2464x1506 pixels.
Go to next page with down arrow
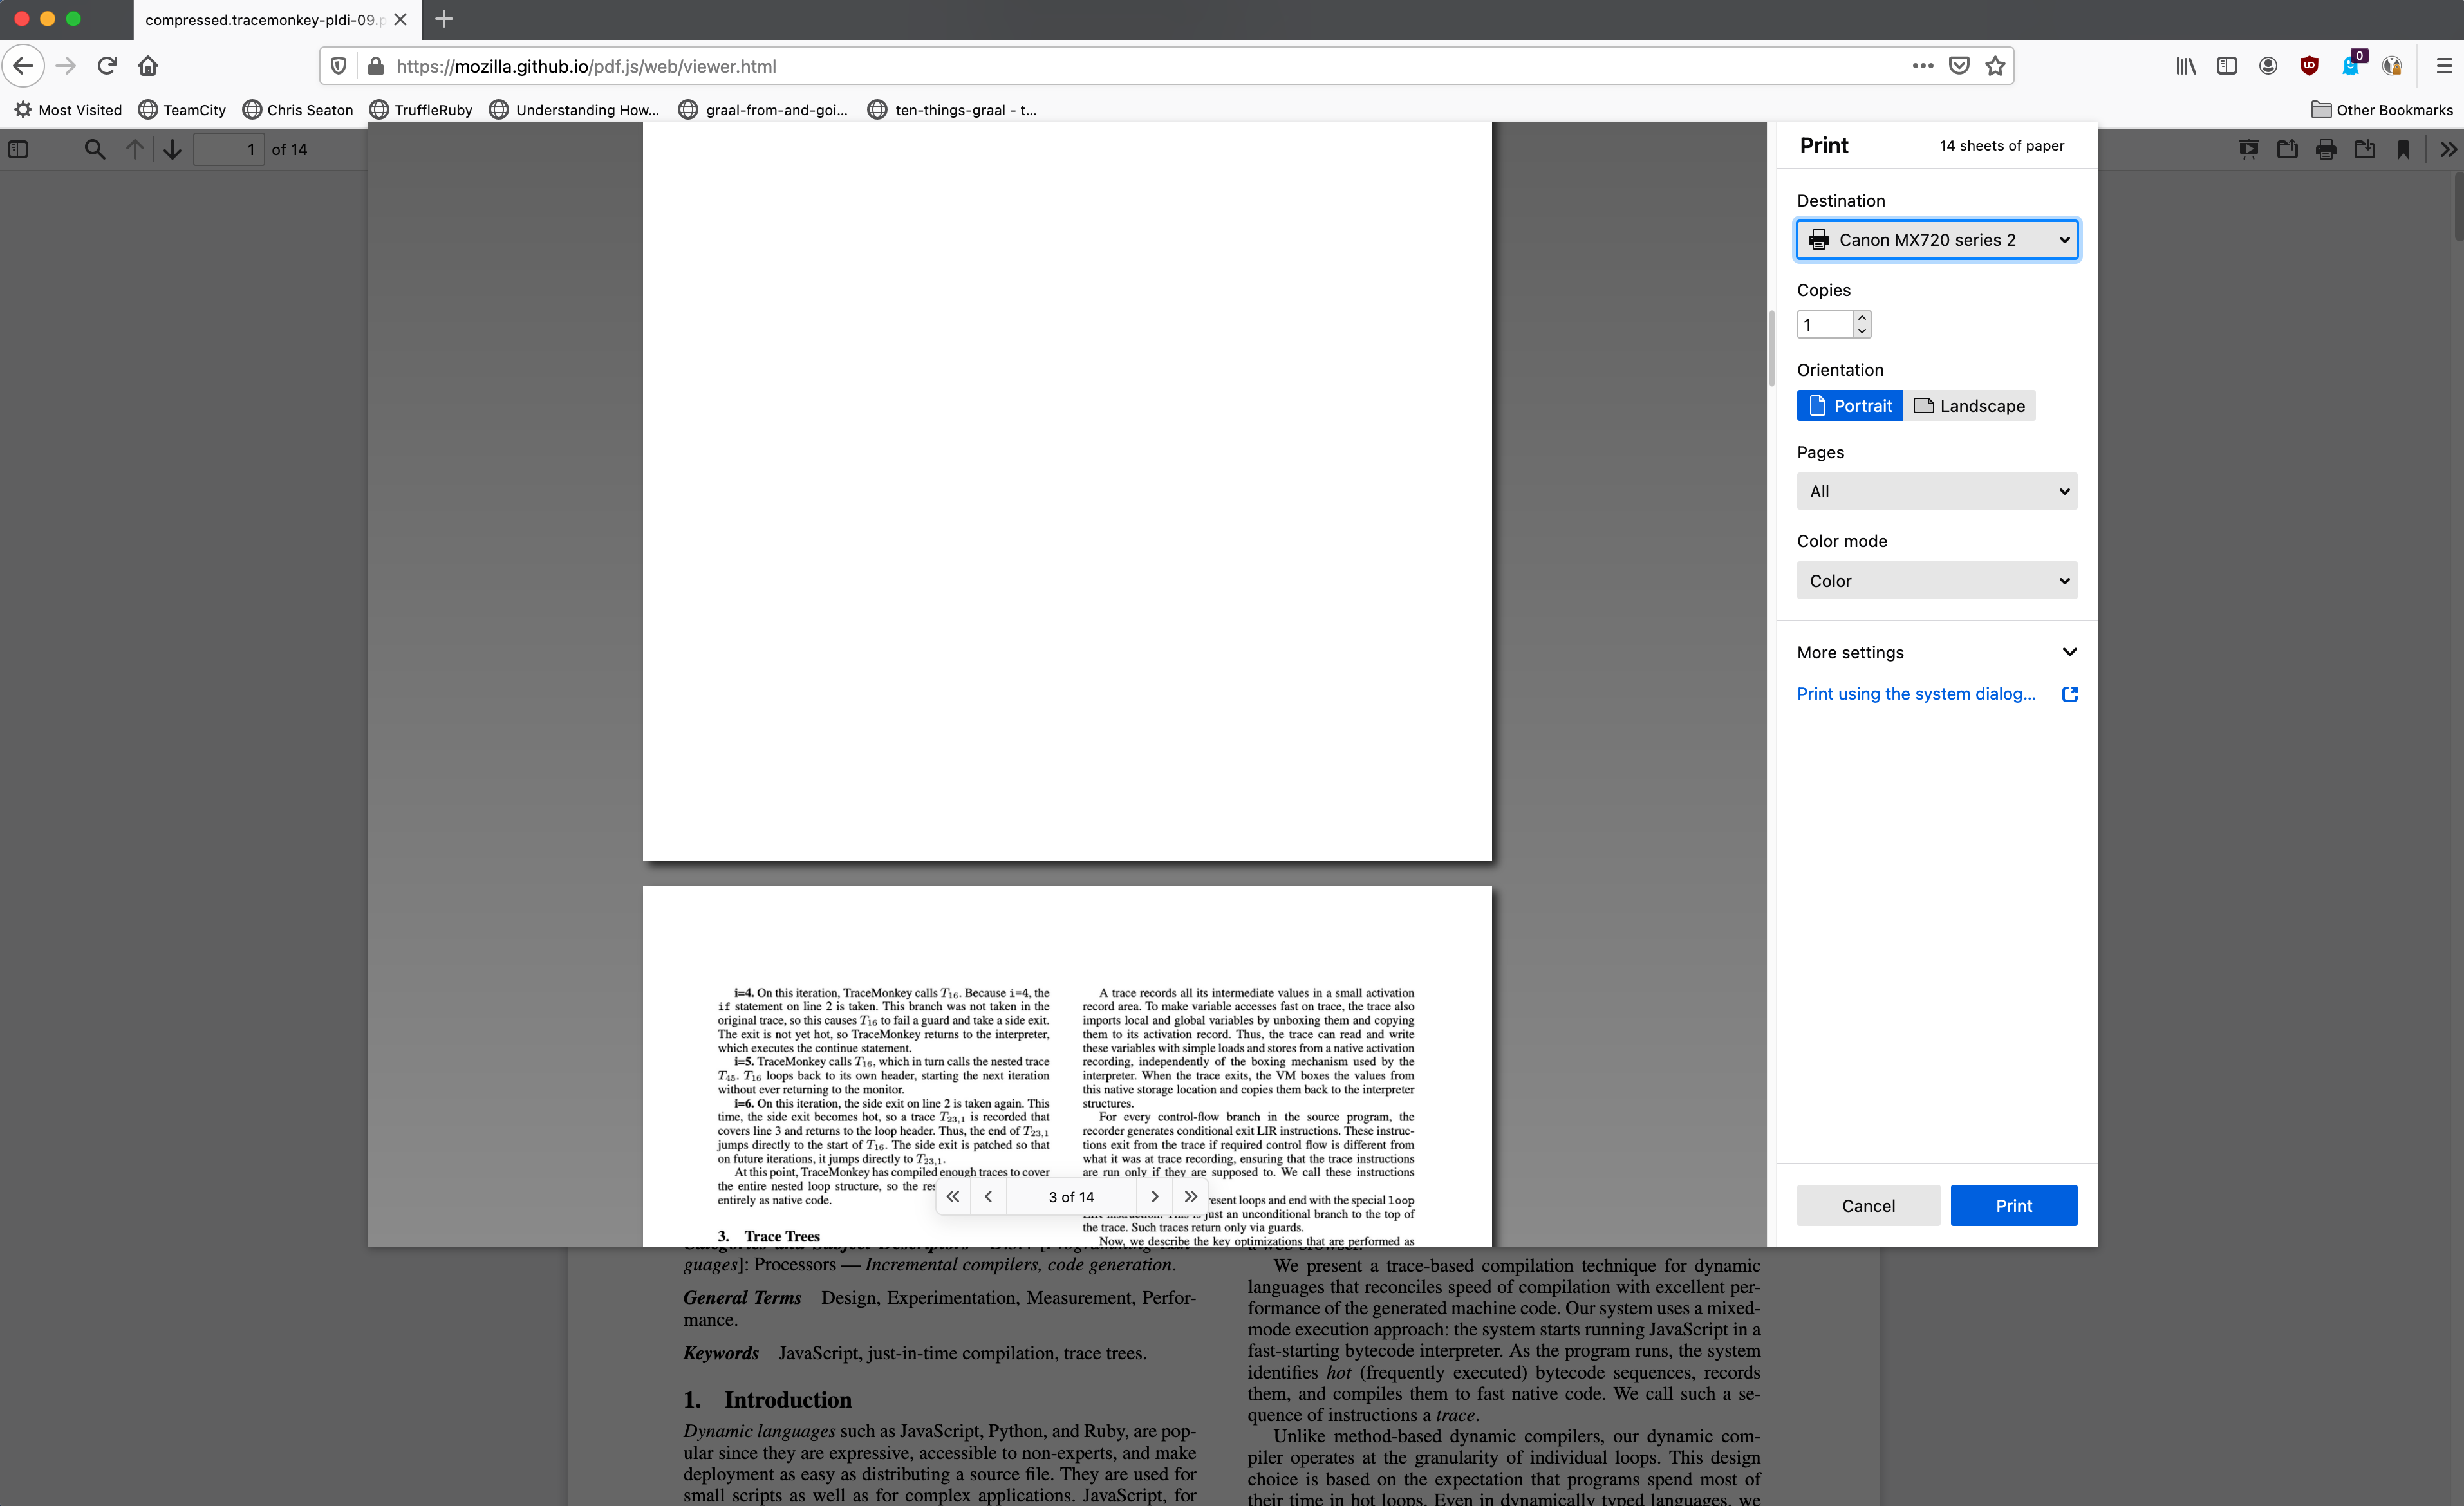(172, 149)
